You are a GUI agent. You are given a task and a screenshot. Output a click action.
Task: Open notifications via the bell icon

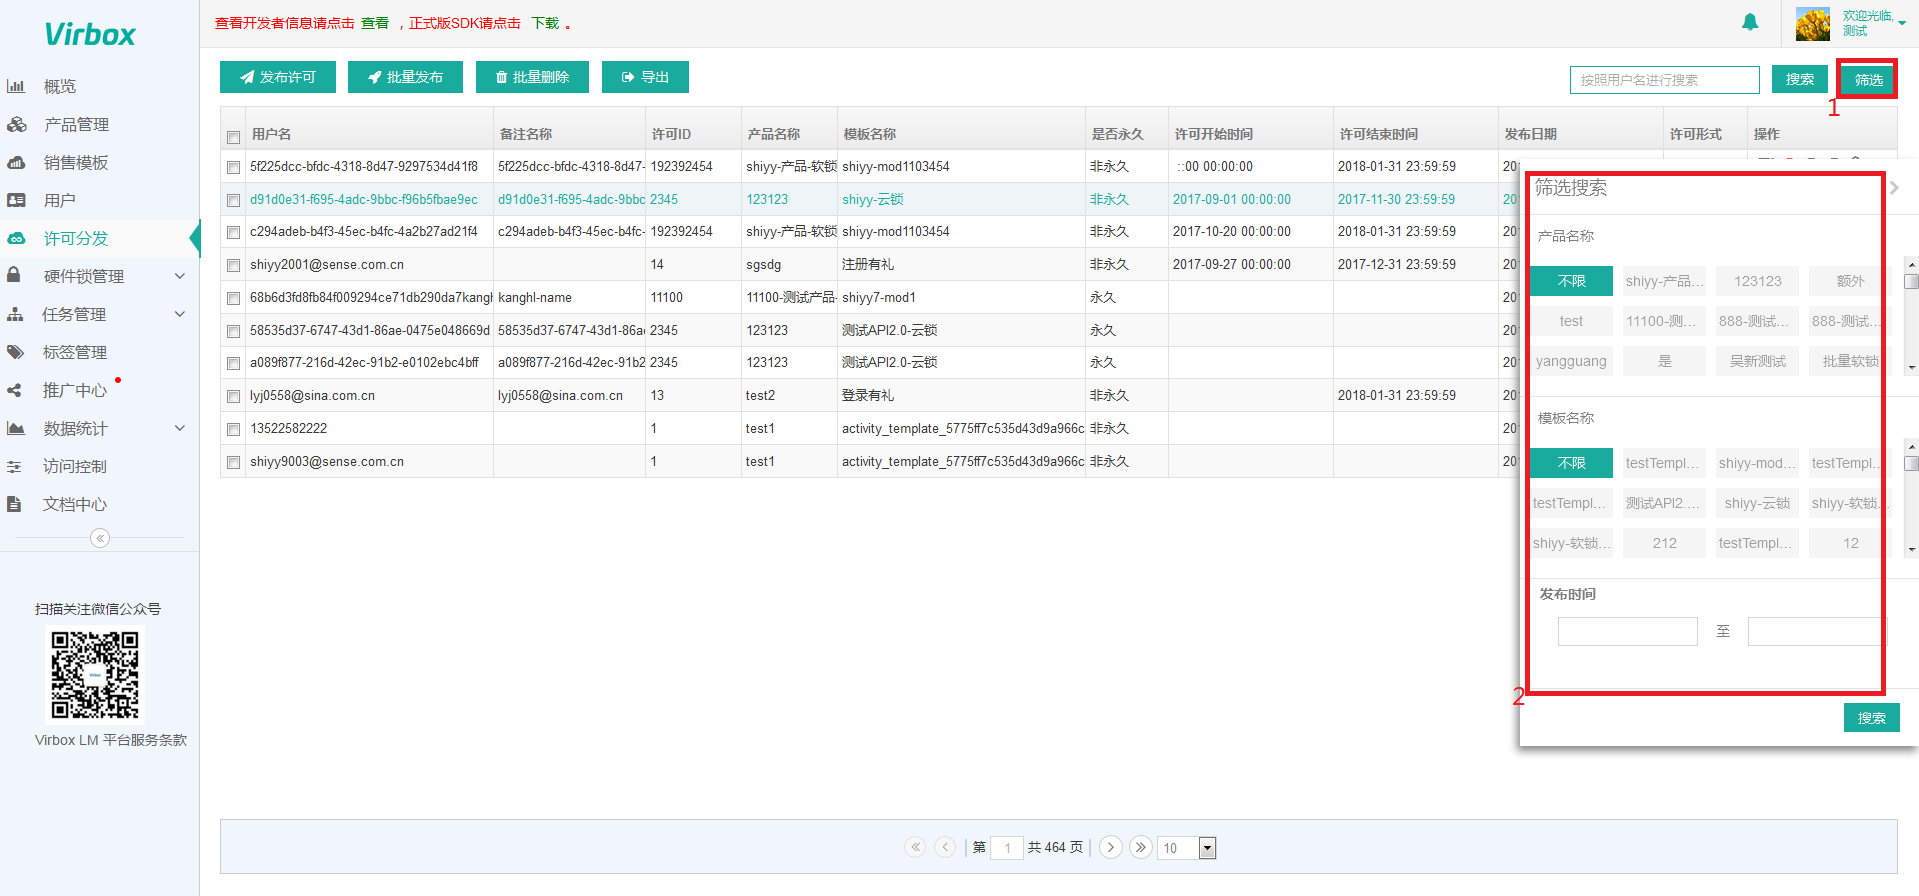tap(1750, 22)
